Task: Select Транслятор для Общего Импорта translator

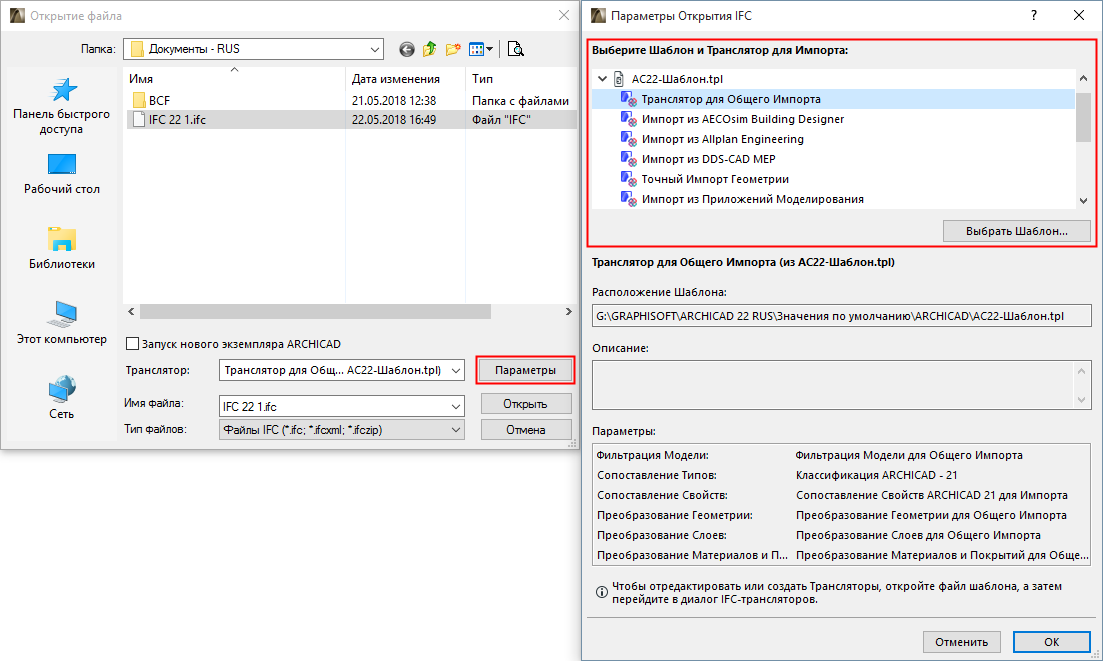Action: [x=834, y=99]
